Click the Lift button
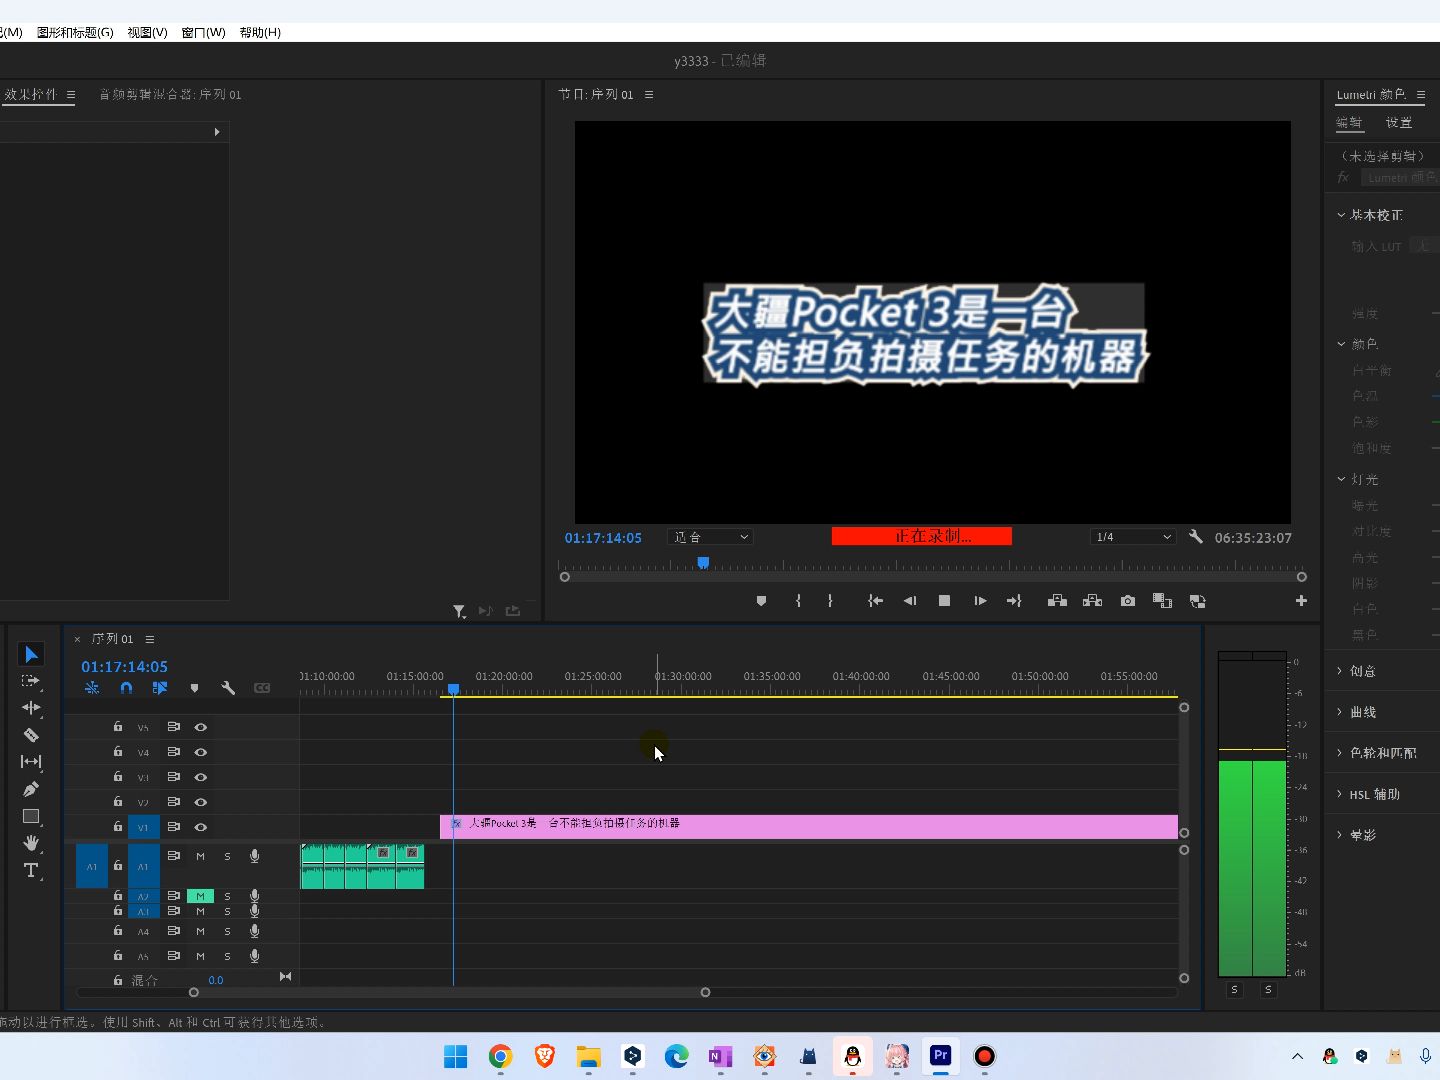 [1057, 601]
